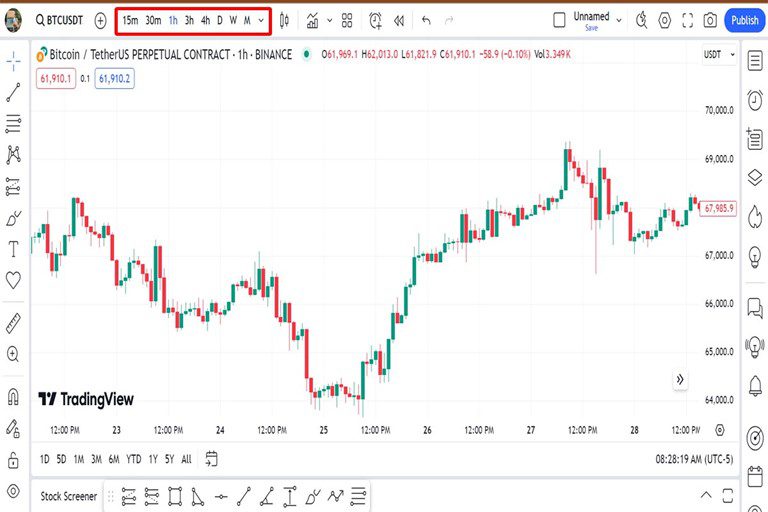The image size is (768, 512).
Task: Open the watchlist panel icon
Action: pyautogui.click(x=755, y=61)
